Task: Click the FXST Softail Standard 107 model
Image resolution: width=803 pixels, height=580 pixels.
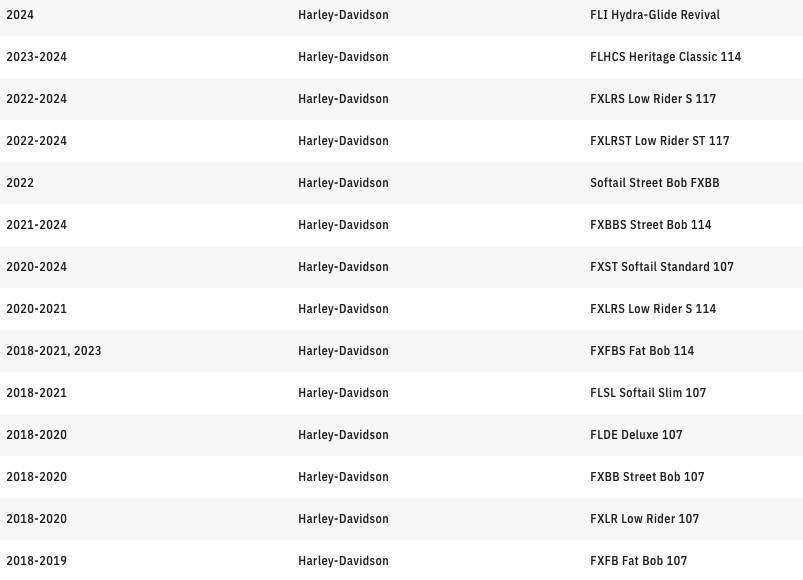Action: (661, 267)
